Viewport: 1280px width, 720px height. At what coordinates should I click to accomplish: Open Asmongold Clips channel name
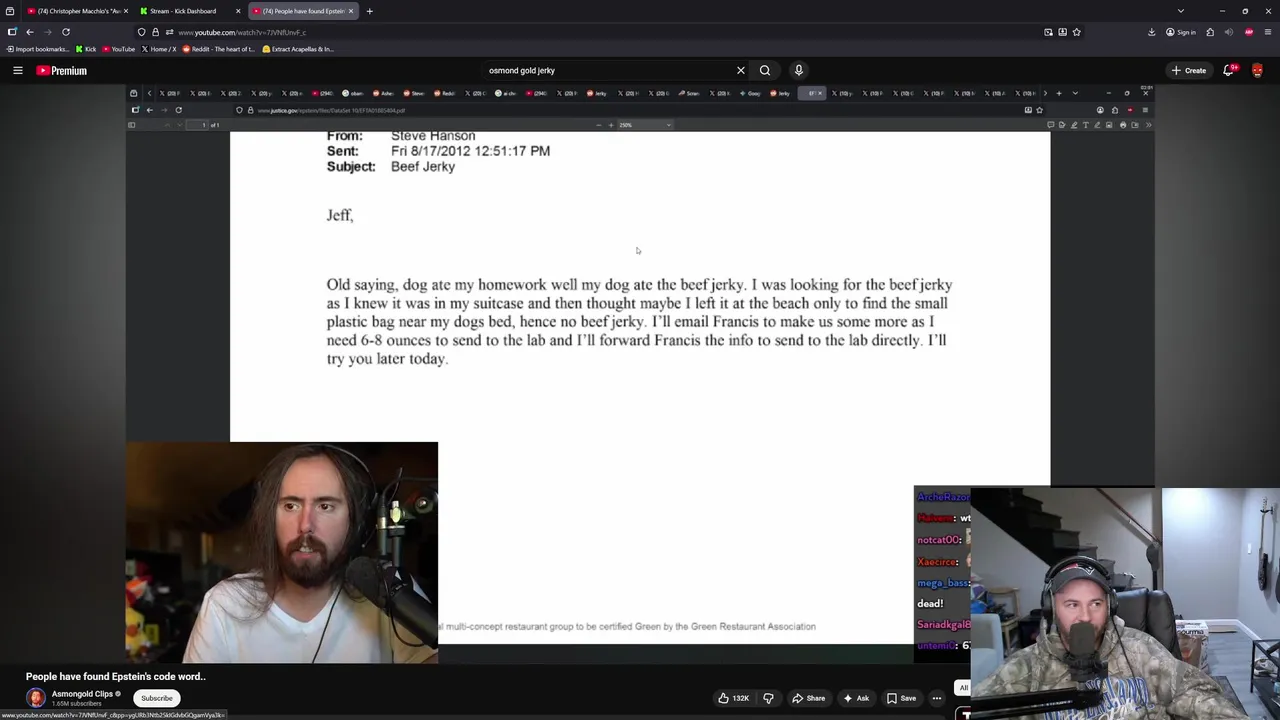coord(82,694)
